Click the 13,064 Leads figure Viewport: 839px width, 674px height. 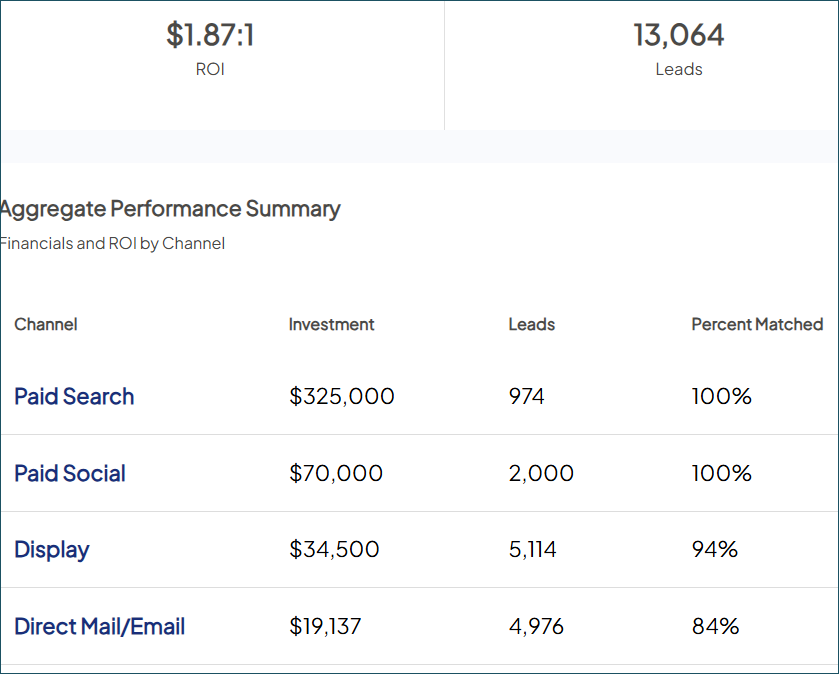pos(679,34)
